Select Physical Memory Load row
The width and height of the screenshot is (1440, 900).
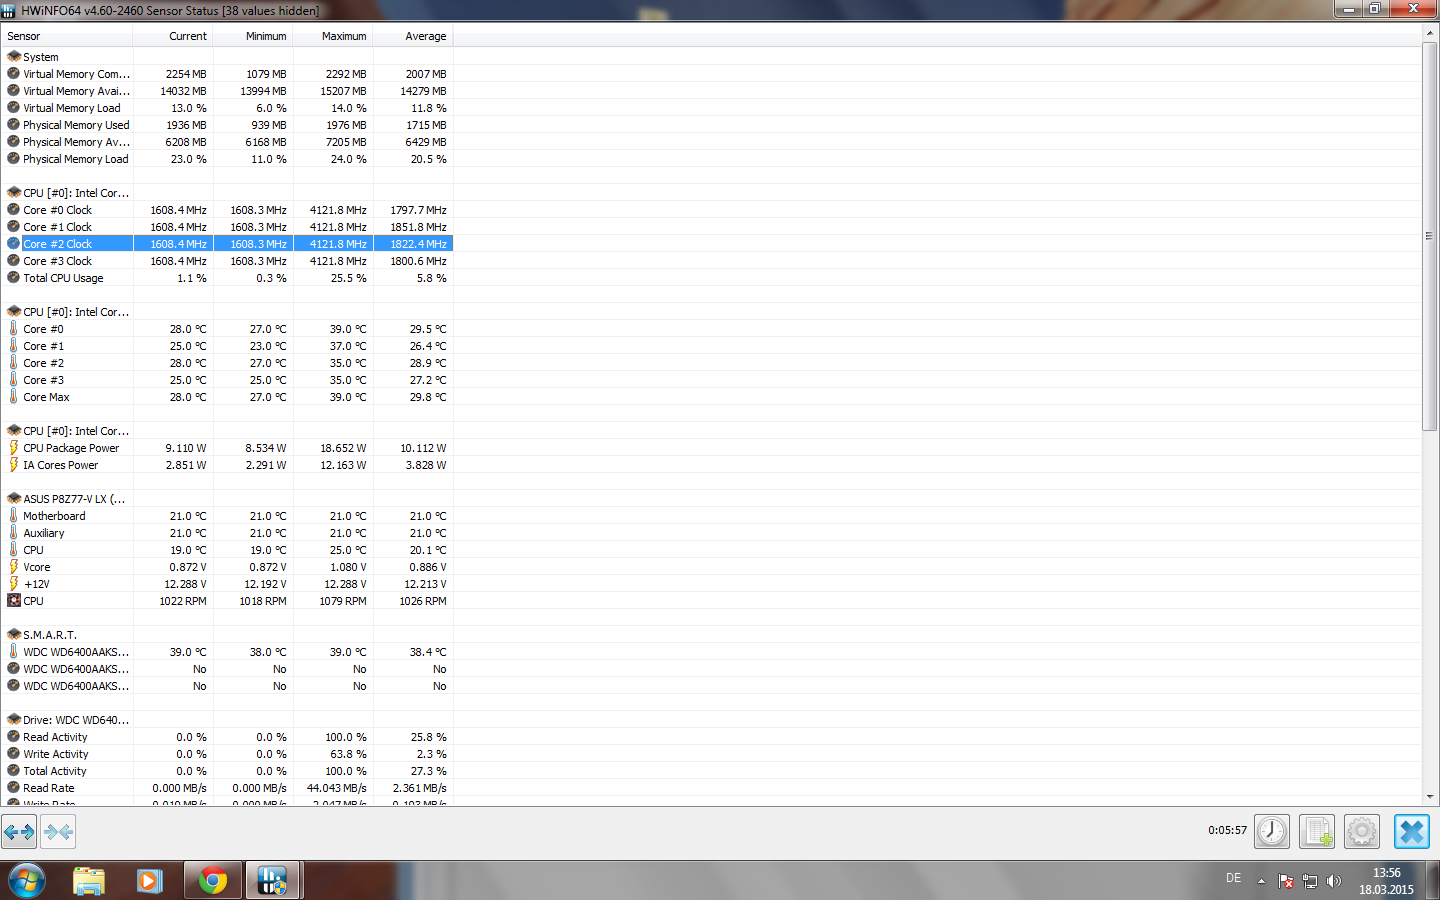click(x=227, y=159)
